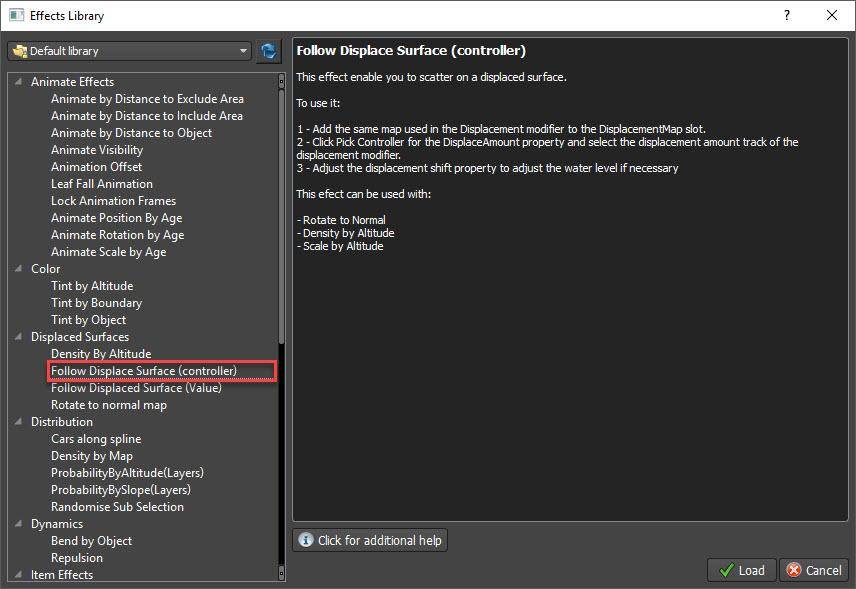Collapse the Color category arrow
This screenshot has width=856, height=589.
click(18, 269)
